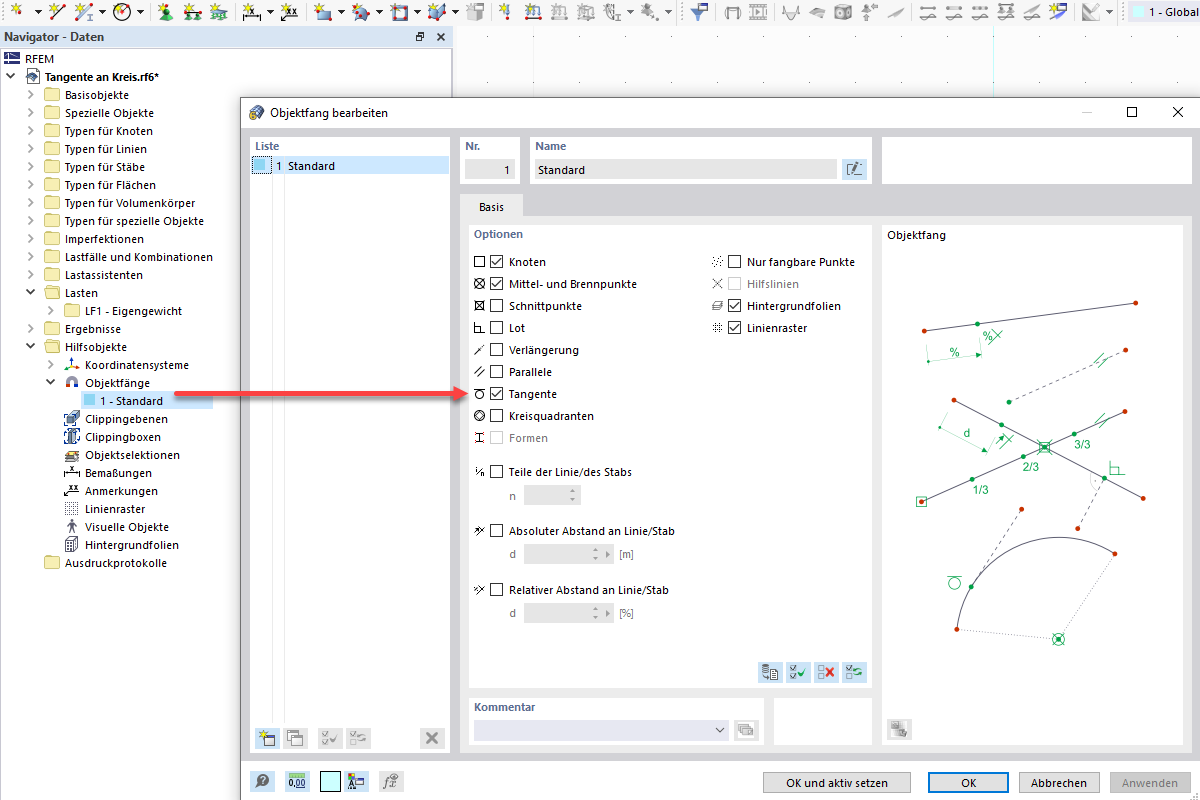Click the cyan color swatch at dialog bottom

click(330, 781)
